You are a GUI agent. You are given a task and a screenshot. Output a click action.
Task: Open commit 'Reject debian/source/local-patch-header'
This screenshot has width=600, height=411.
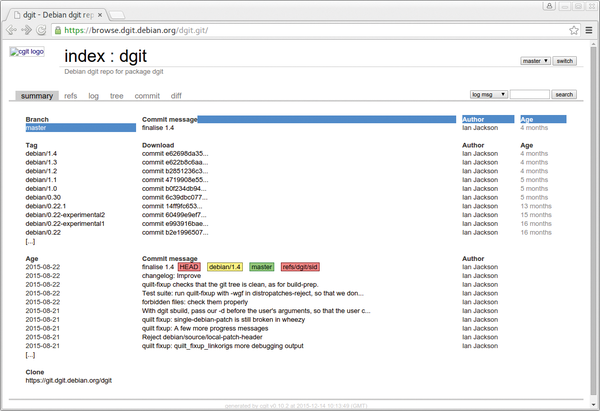[202, 338]
